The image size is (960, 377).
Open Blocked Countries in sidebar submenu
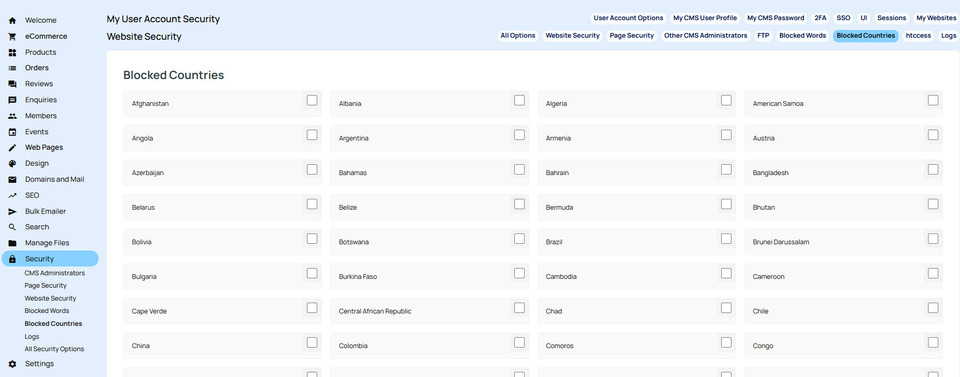pyautogui.click(x=53, y=324)
